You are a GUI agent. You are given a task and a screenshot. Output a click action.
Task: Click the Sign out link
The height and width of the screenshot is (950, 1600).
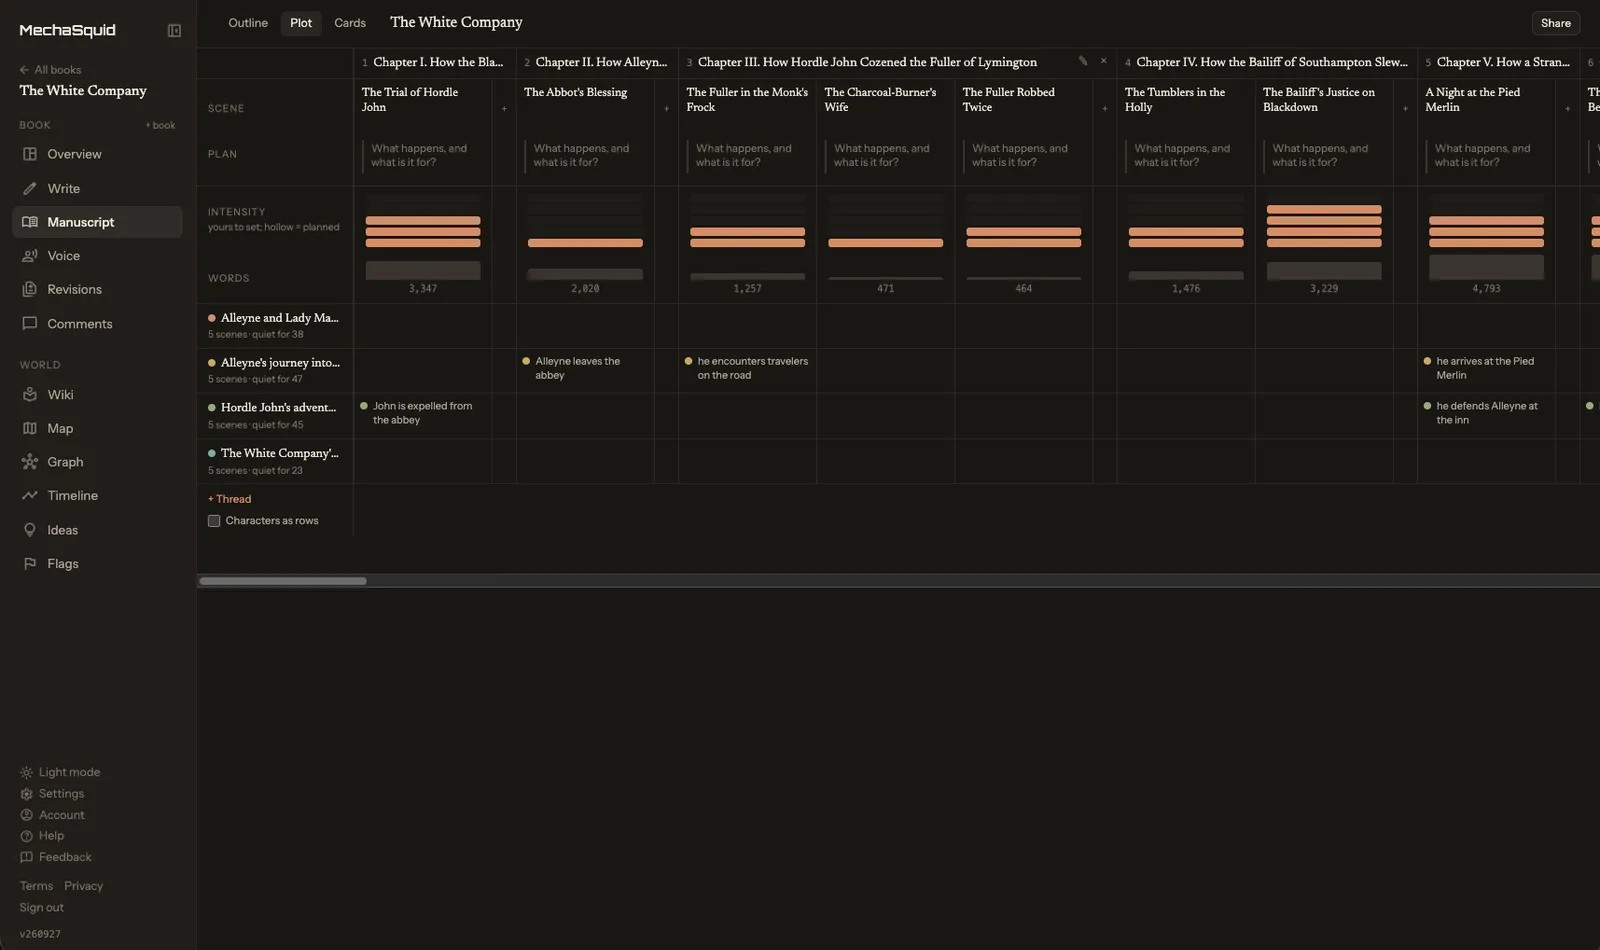pyautogui.click(x=42, y=908)
